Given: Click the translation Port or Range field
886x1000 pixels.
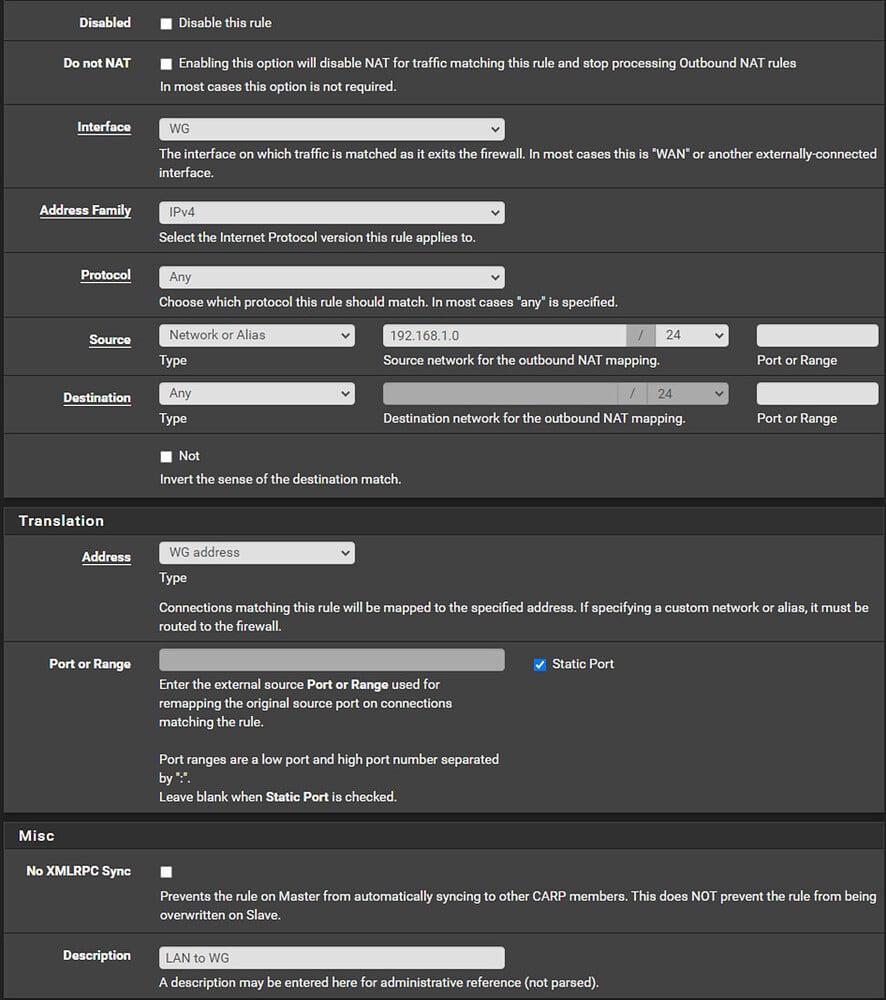Looking at the screenshot, I should [330, 659].
